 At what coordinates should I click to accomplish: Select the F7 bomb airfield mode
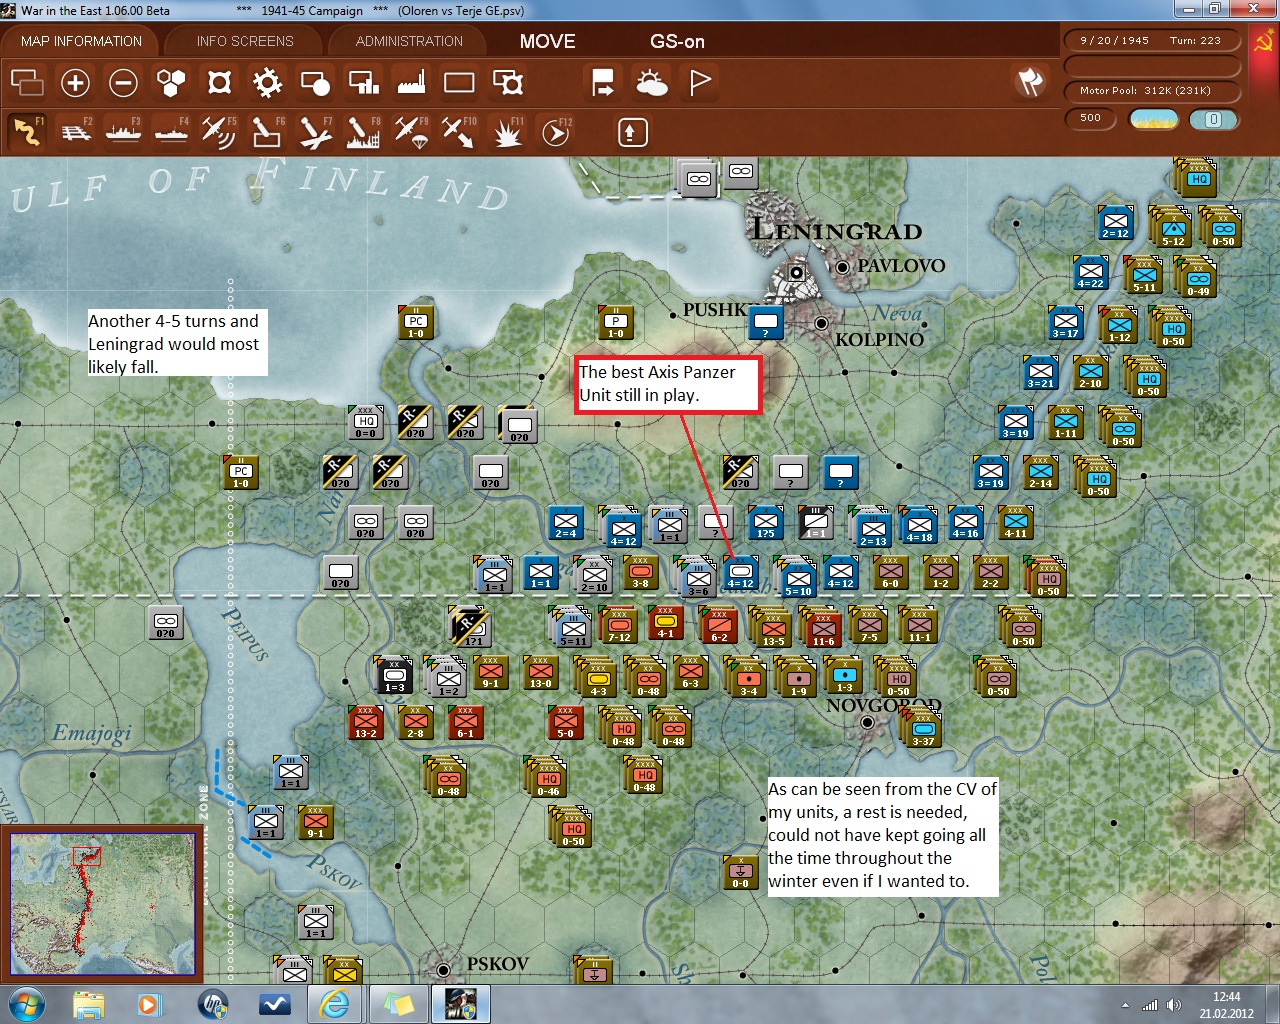point(315,131)
